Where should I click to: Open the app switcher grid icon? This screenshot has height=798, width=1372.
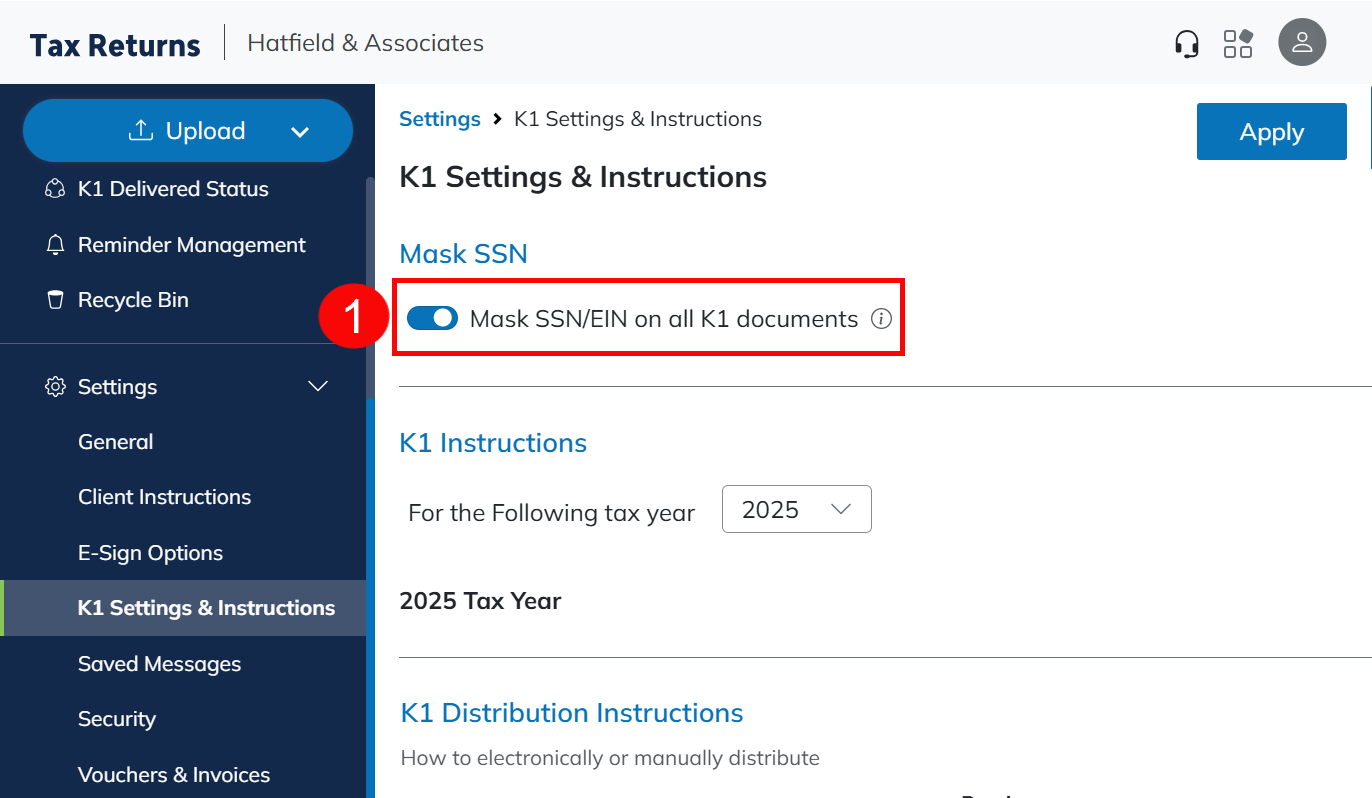click(x=1238, y=44)
